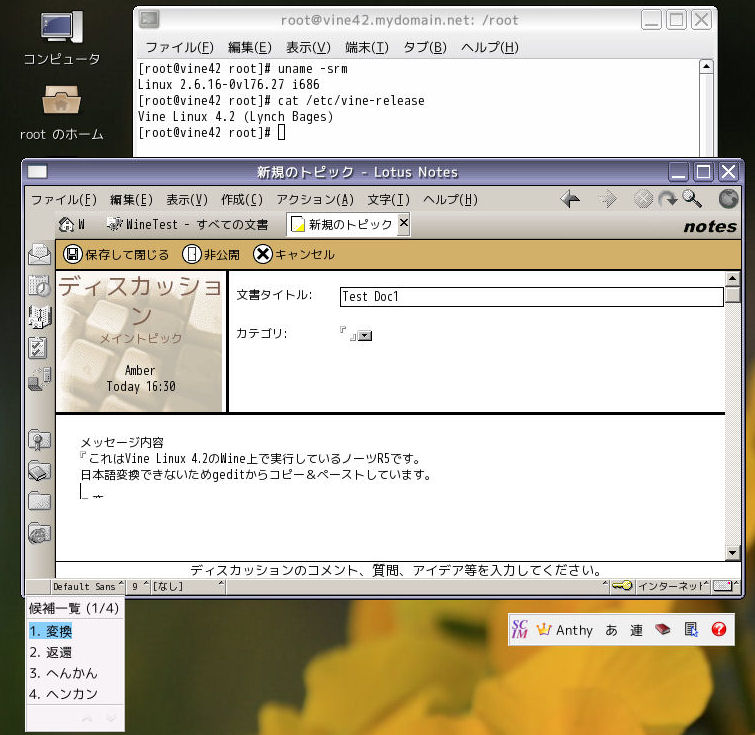The width and height of the screenshot is (755, 735).
Task: Switch to the home W tab
Action: (x=72, y=224)
